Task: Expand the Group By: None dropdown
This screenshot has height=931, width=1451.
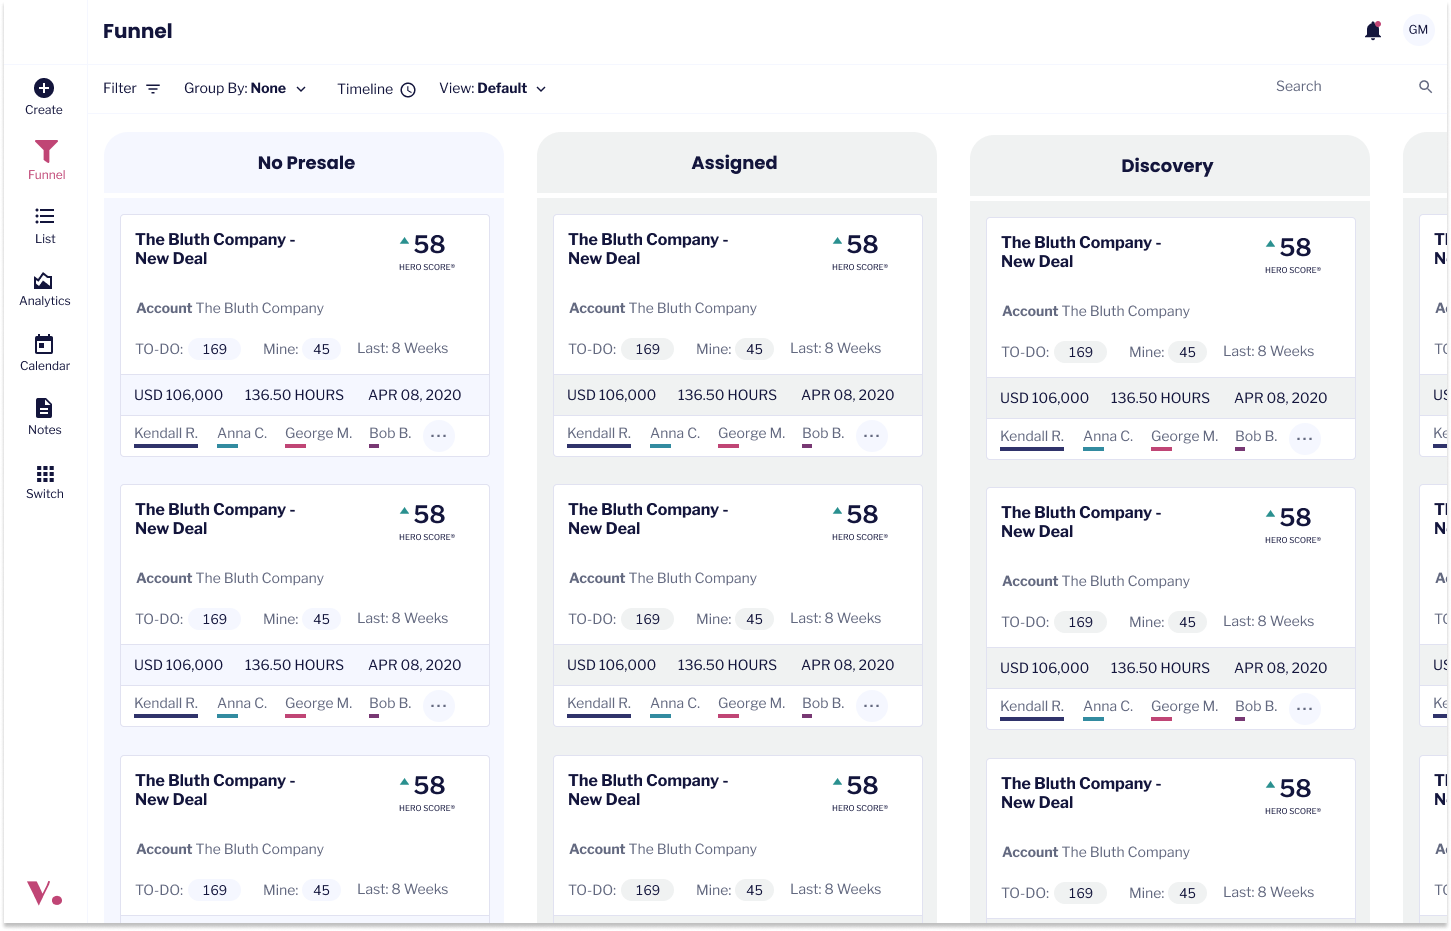Action: click(x=245, y=88)
